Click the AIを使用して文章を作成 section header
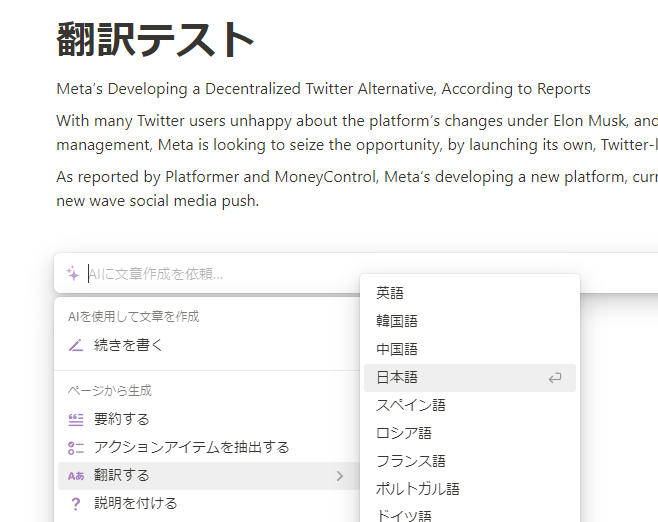This screenshot has height=522, width=658. pos(133,316)
